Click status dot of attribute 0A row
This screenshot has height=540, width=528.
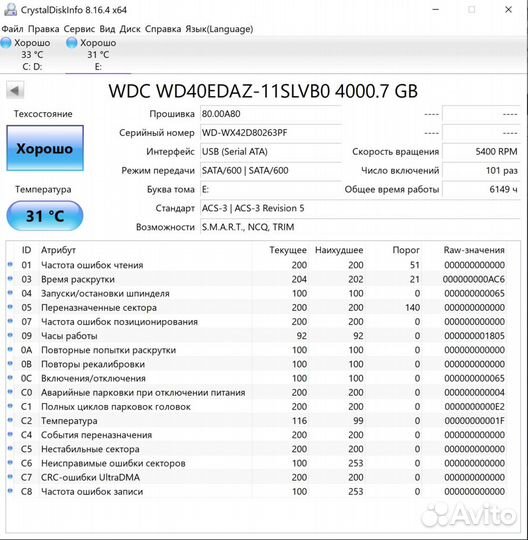pos(10,349)
